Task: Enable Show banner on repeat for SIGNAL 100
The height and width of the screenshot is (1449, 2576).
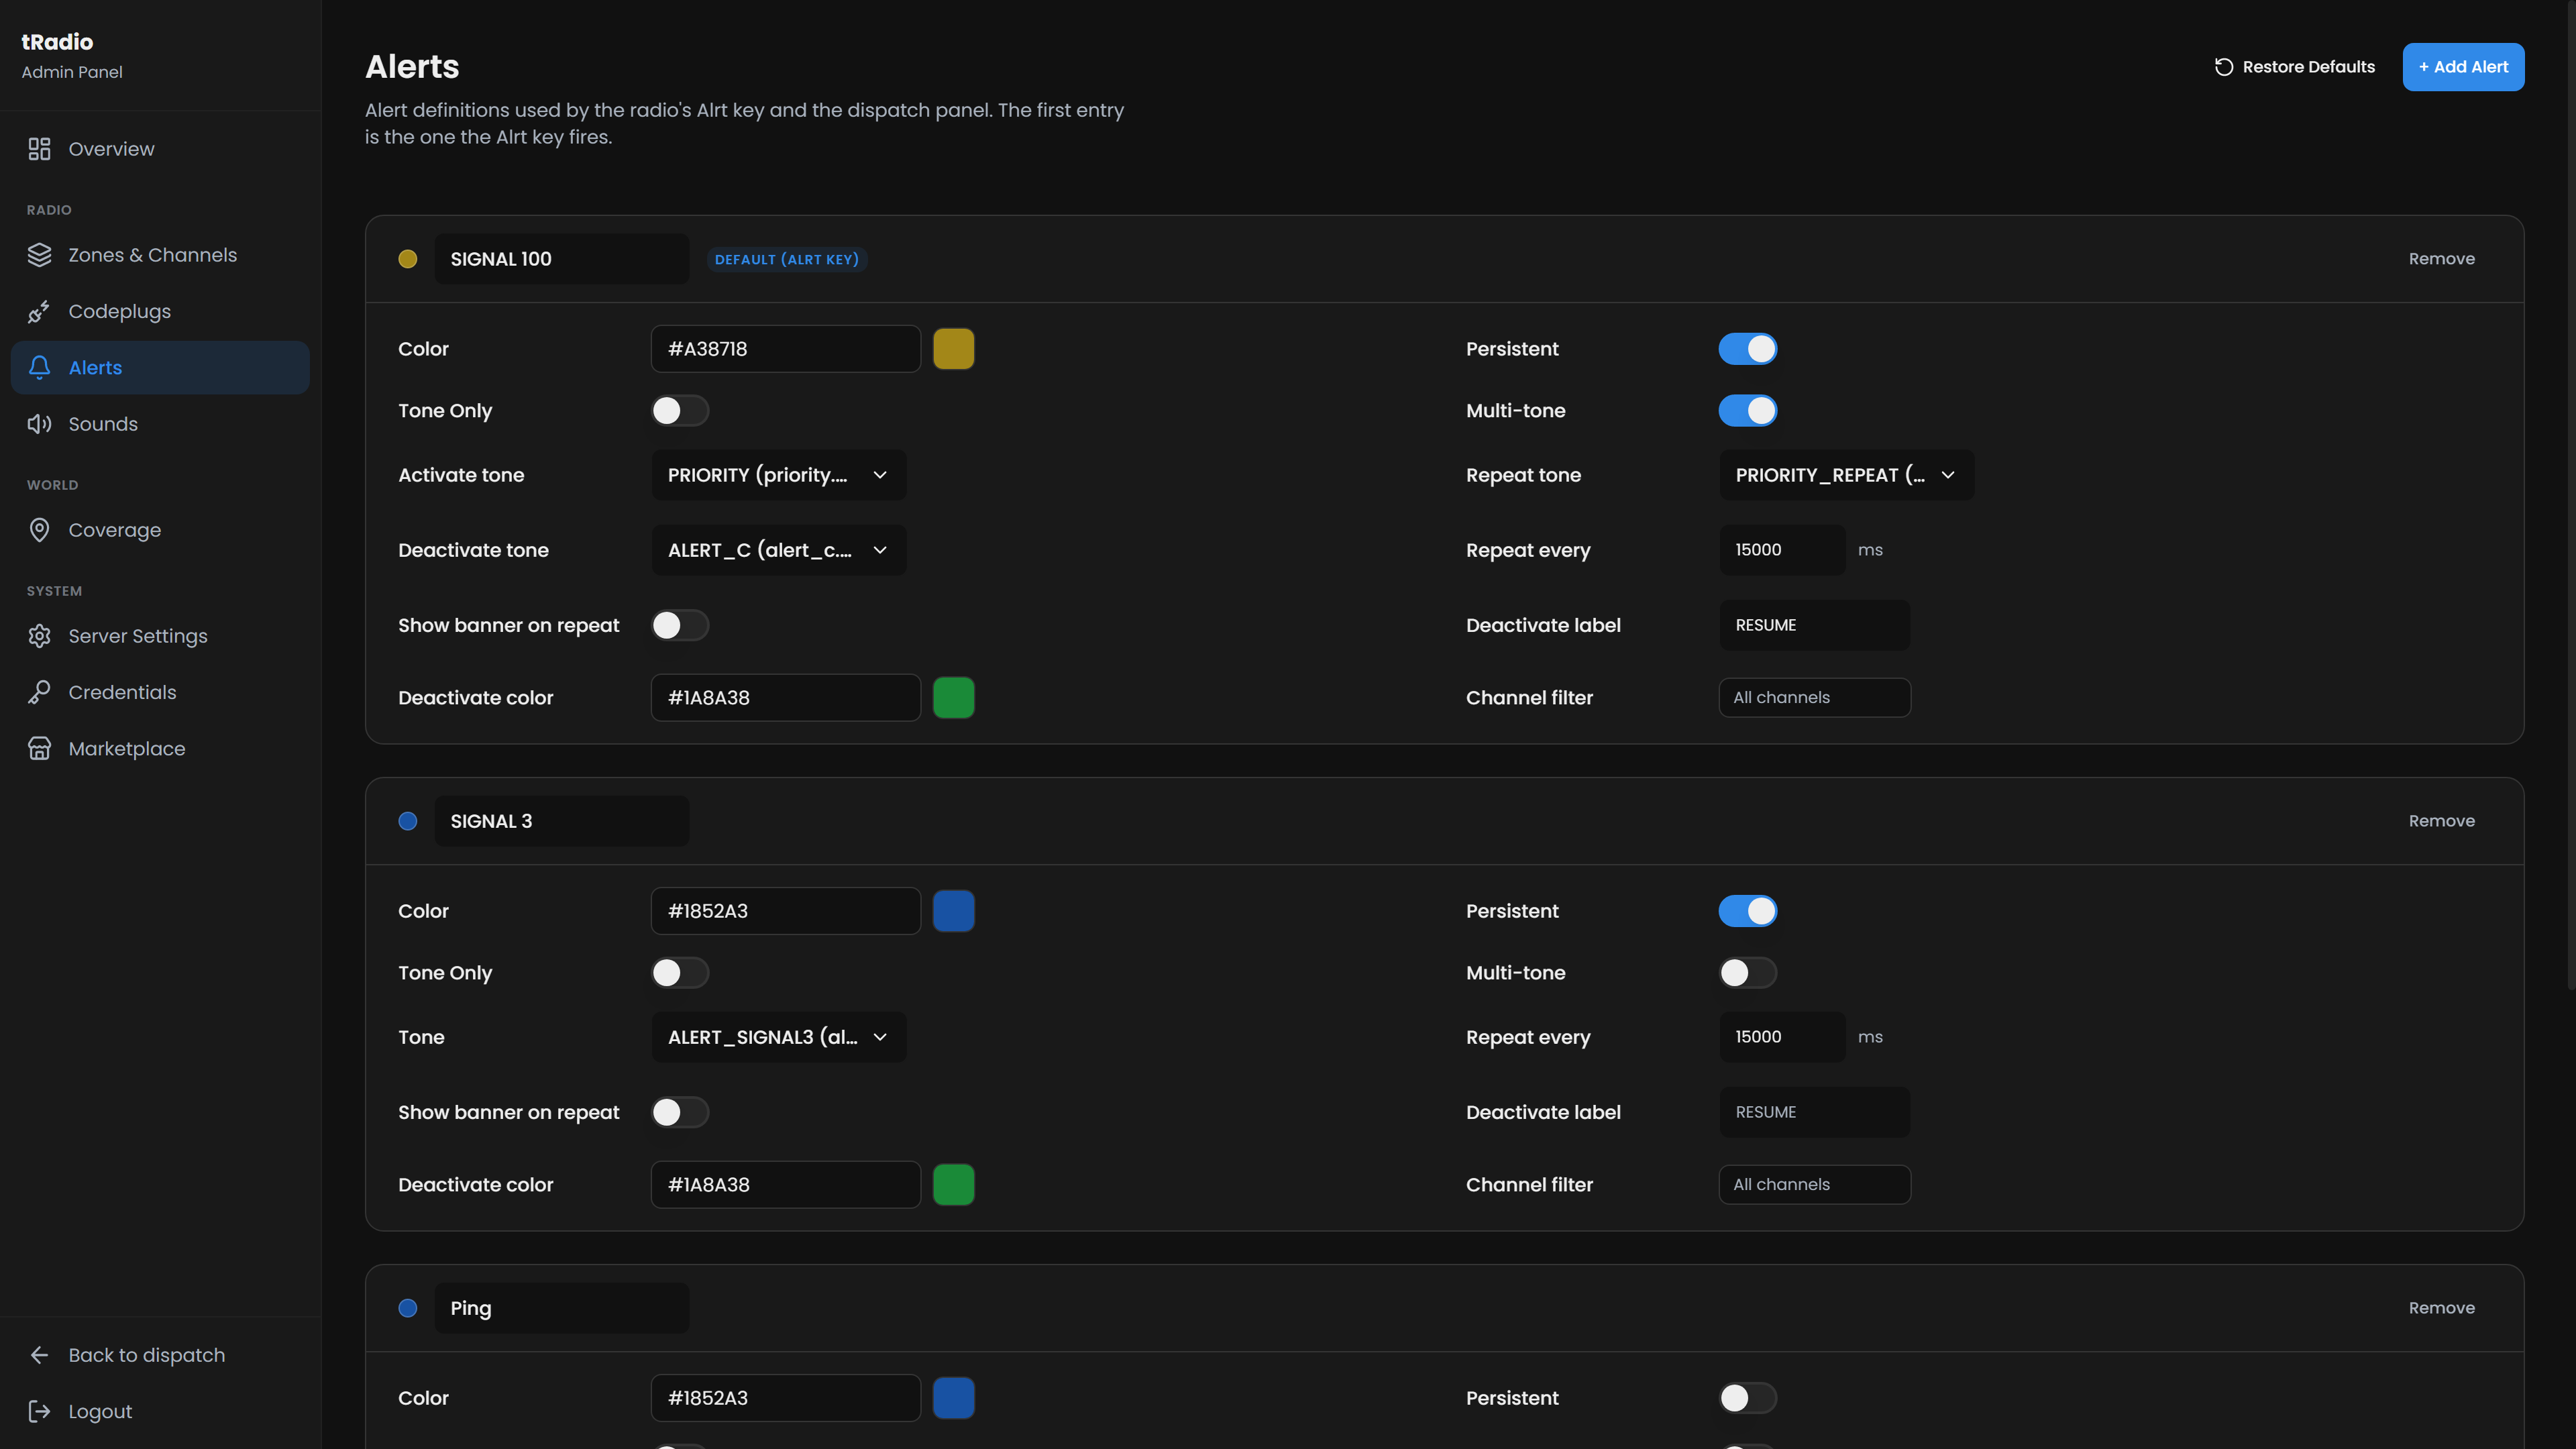Action: (x=680, y=625)
